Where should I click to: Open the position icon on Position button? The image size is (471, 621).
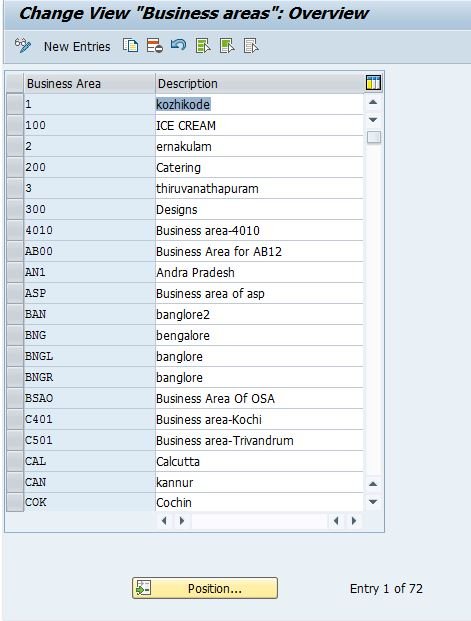pyautogui.click(x=143, y=588)
